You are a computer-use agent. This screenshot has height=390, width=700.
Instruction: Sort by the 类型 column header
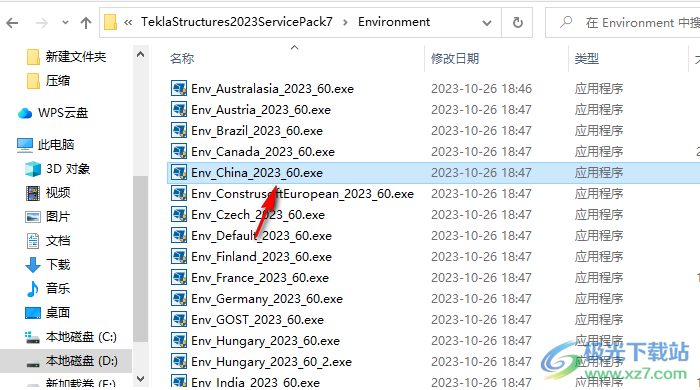click(587, 58)
